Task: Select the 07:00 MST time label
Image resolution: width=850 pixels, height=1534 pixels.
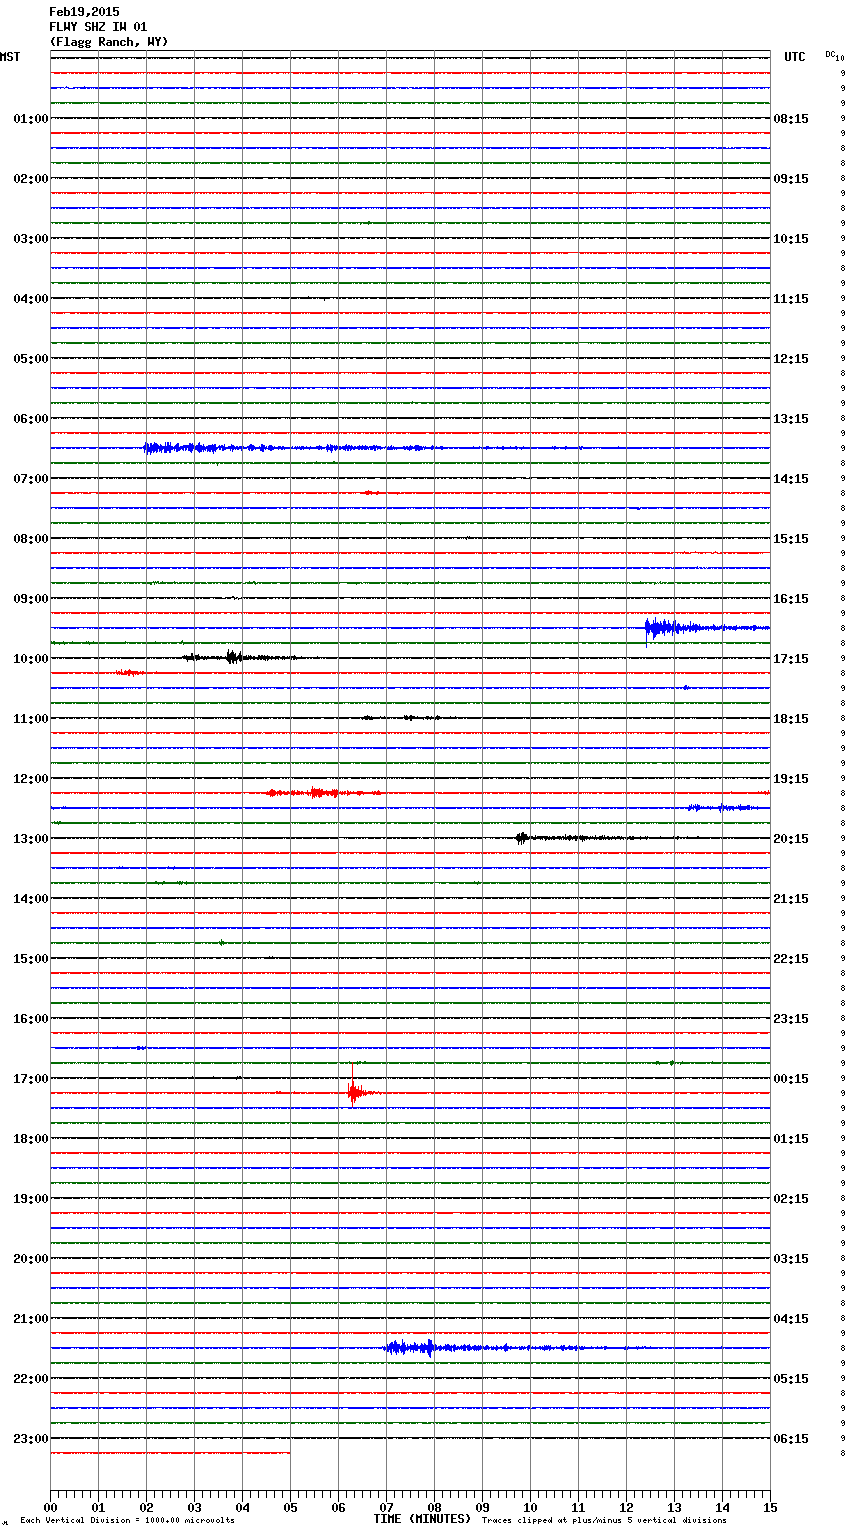Action: pyautogui.click(x=31, y=479)
